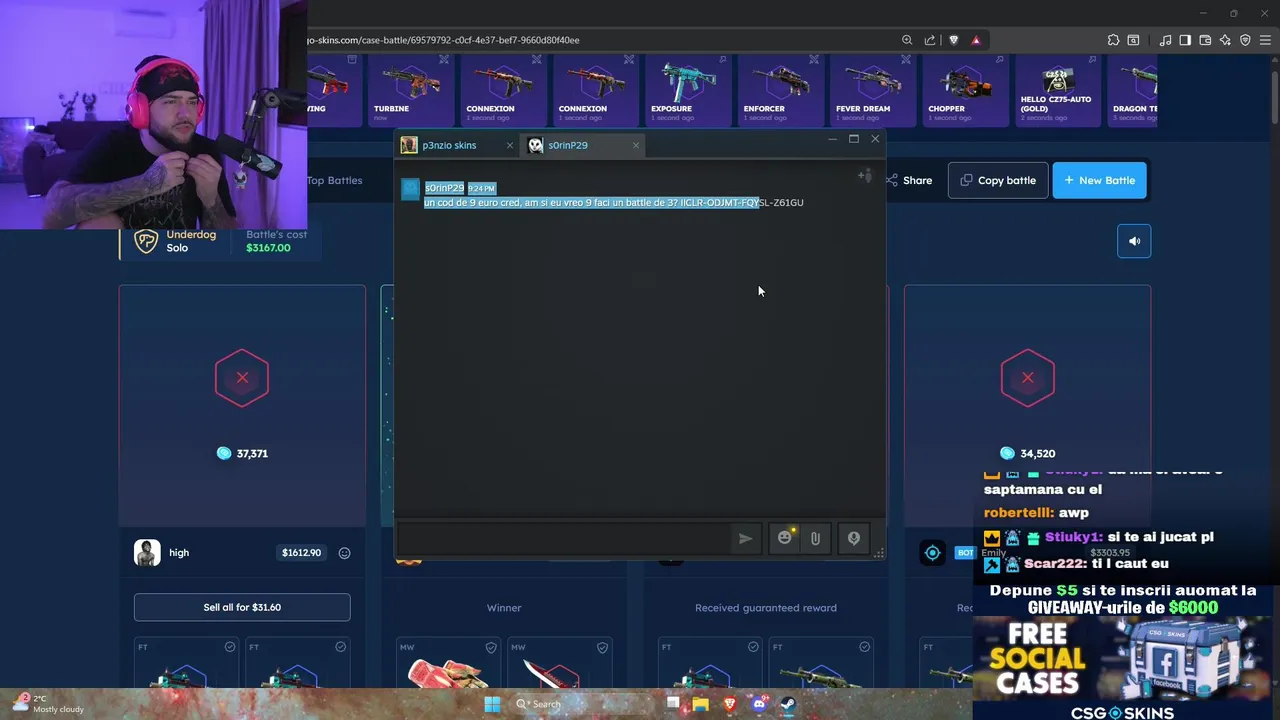The height and width of the screenshot is (720, 1280).
Task: Sell all items for $31.60
Action: 242,607
